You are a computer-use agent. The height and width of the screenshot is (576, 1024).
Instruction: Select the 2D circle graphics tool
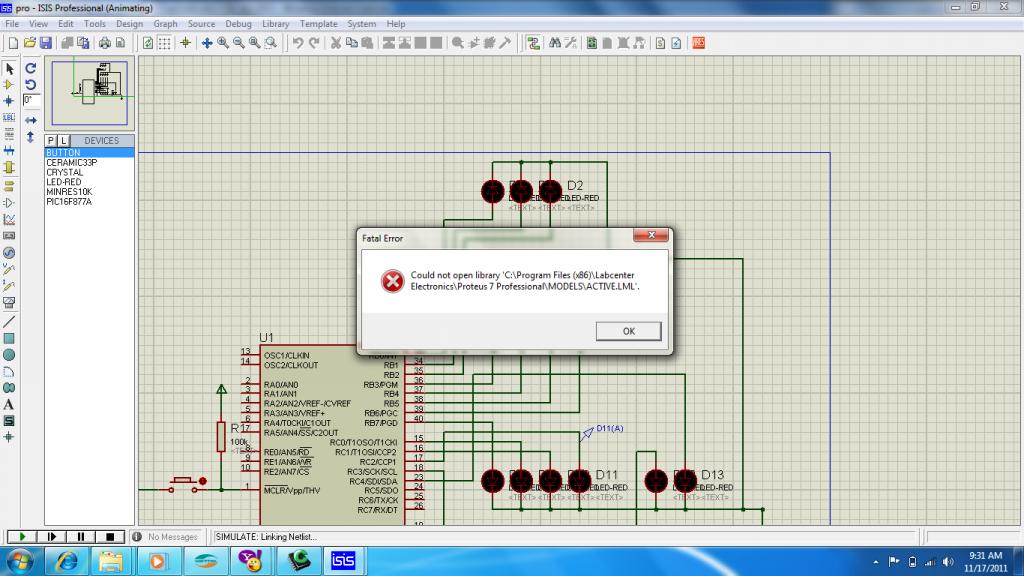(9, 355)
